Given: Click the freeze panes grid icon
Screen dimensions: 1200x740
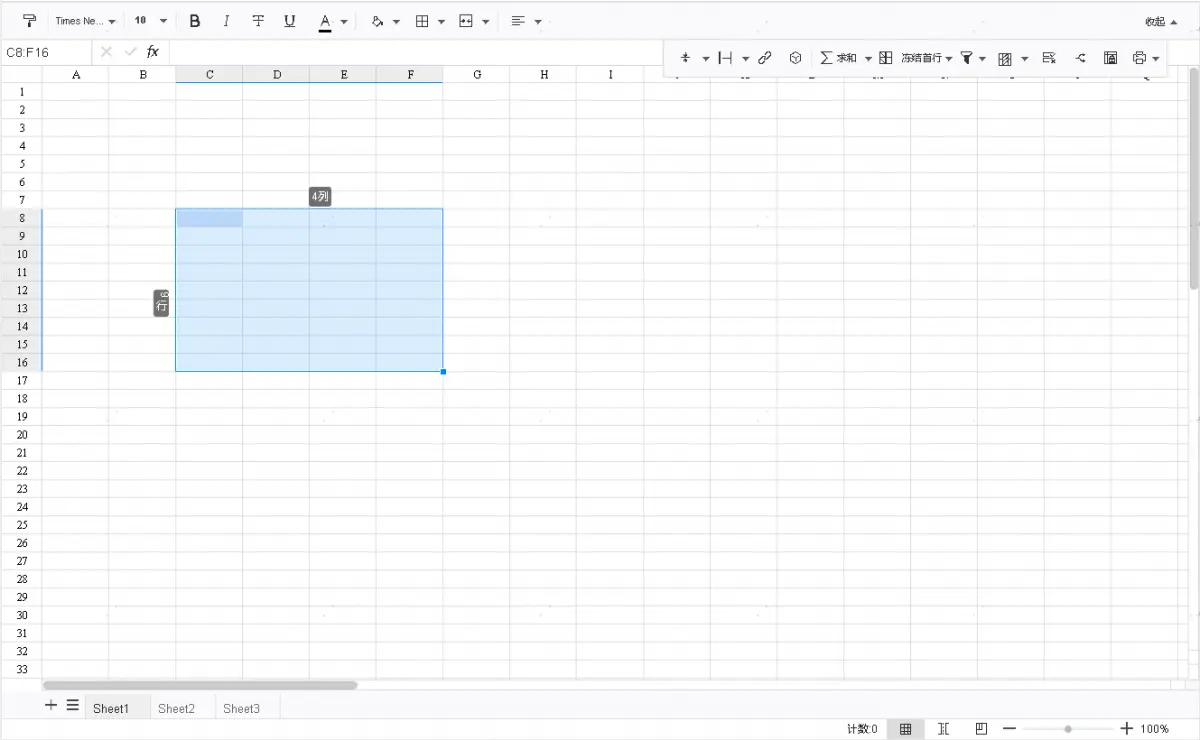Looking at the screenshot, I should point(885,58).
